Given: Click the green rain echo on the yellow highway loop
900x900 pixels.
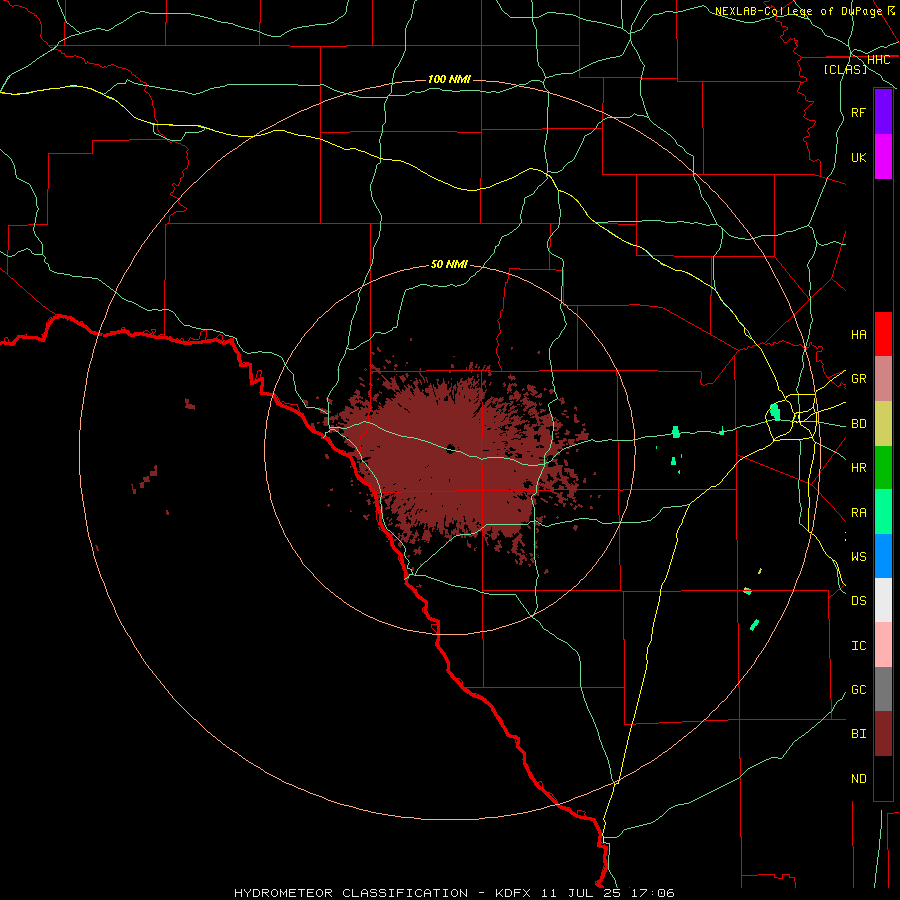Looking at the screenshot, I should pos(775,412).
